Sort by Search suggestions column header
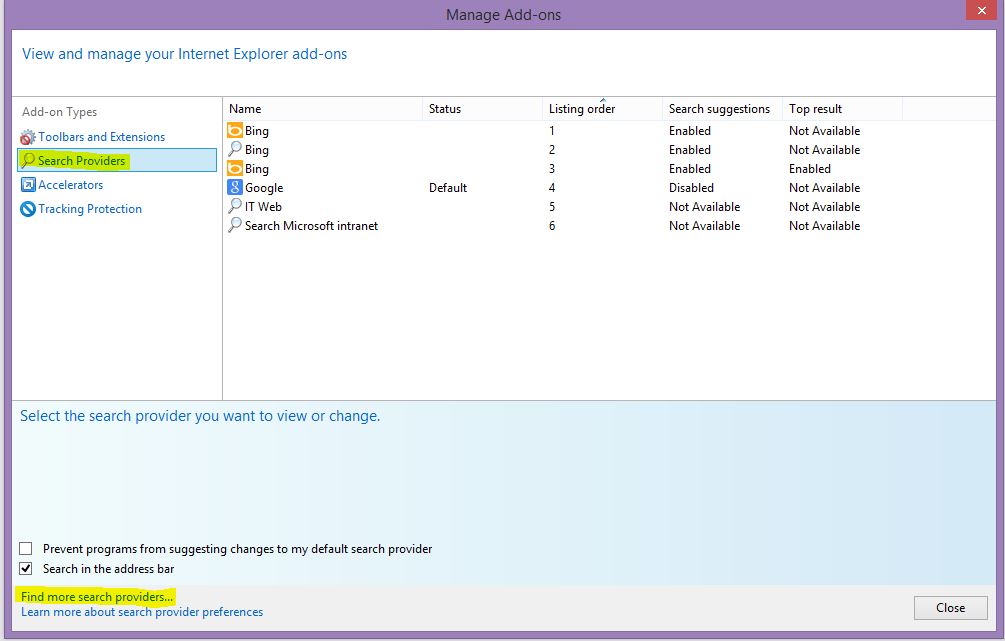The height and width of the screenshot is (641, 1005). point(722,109)
